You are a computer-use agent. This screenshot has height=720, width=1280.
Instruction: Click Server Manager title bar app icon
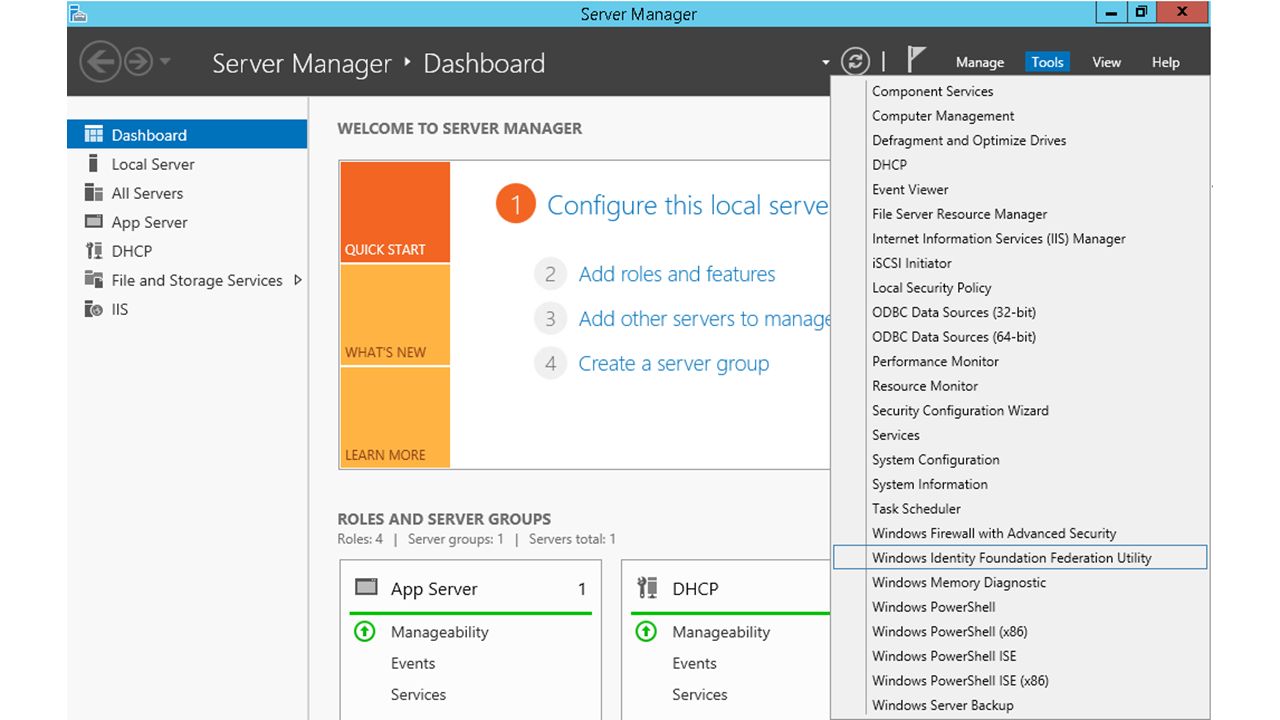pyautogui.click(x=77, y=13)
